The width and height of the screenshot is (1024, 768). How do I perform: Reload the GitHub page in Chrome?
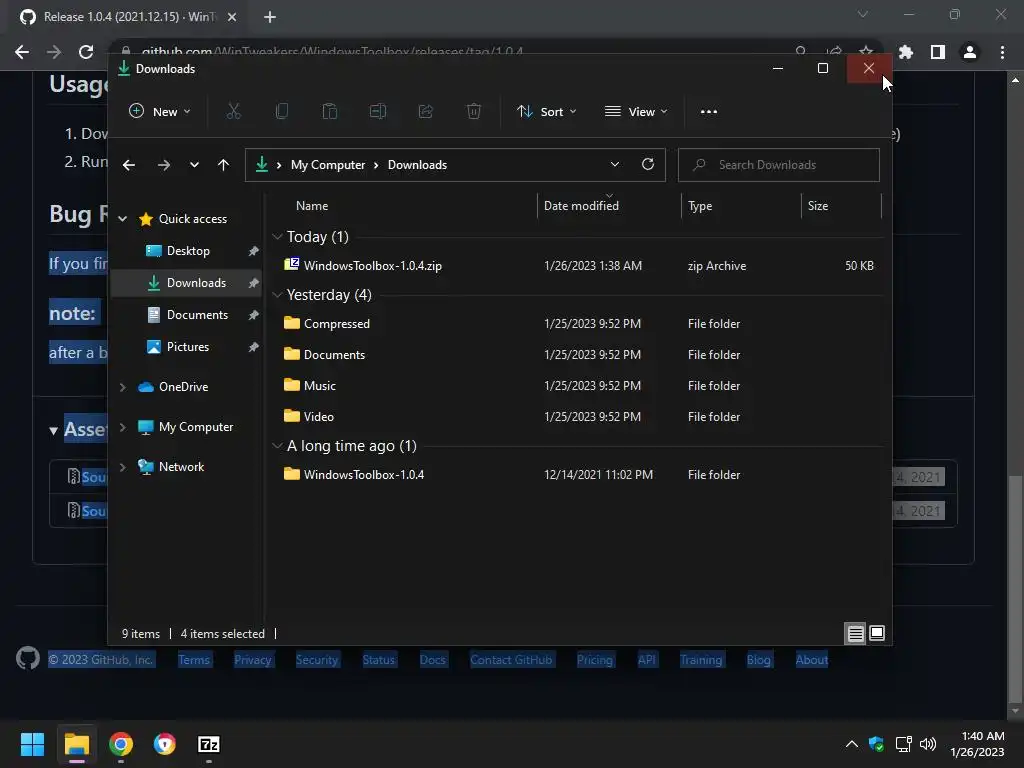coord(86,52)
